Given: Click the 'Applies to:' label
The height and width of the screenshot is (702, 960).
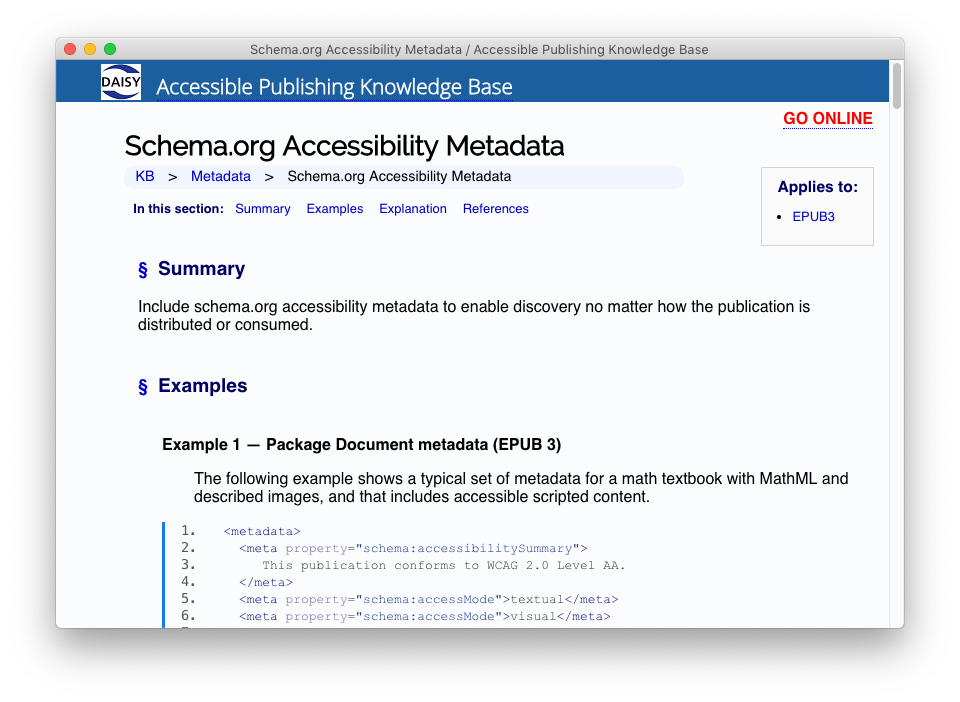Looking at the screenshot, I should pyautogui.click(x=817, y=187).
